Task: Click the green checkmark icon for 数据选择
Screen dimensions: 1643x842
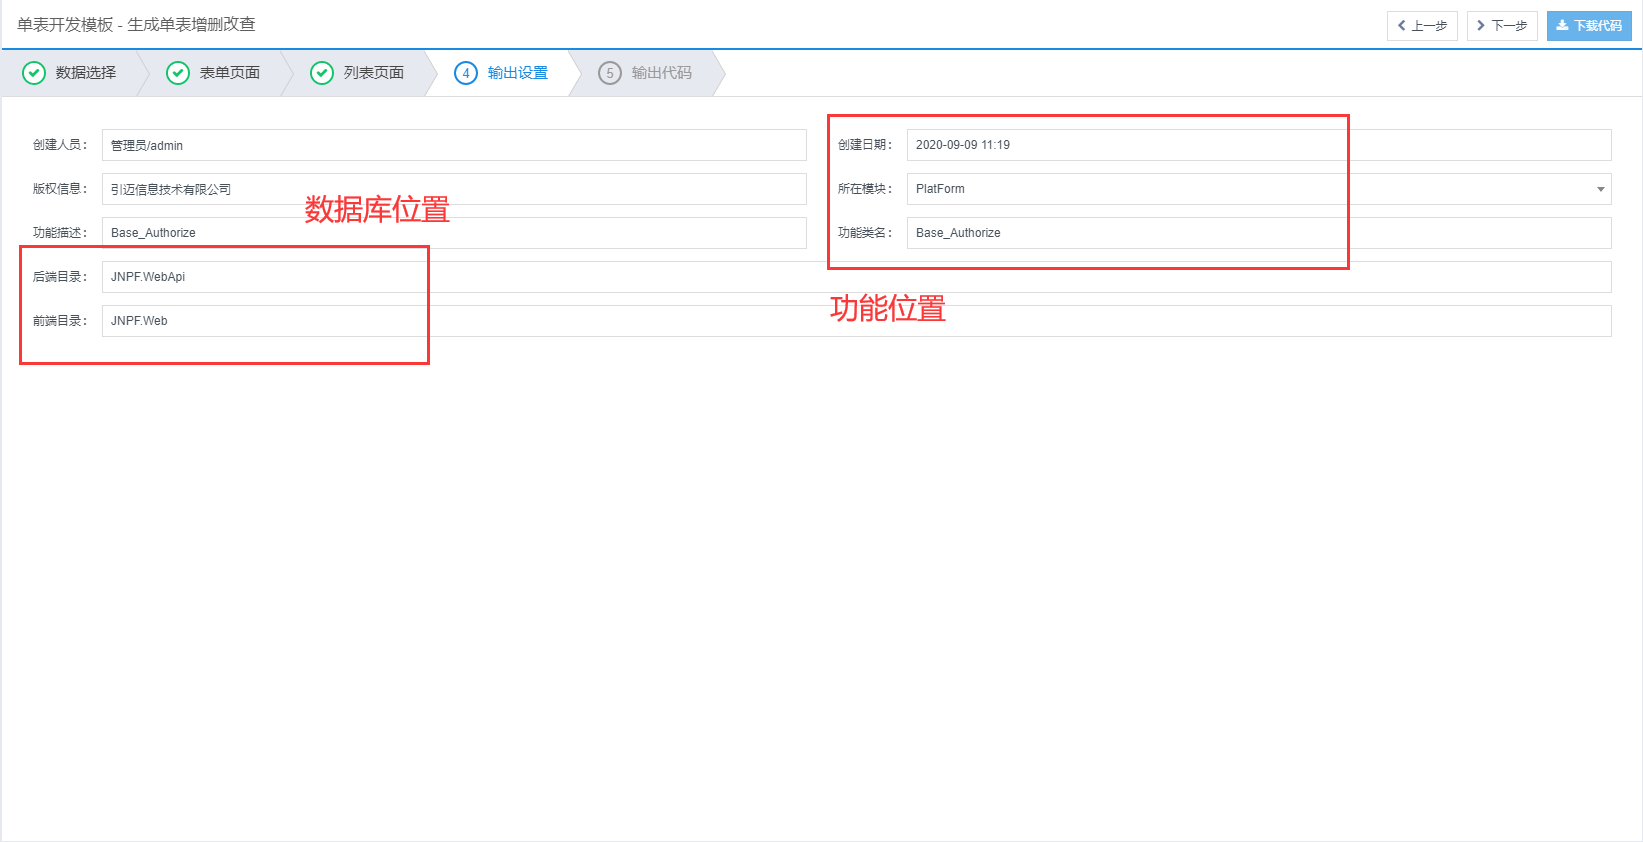Action: [34, 73]
